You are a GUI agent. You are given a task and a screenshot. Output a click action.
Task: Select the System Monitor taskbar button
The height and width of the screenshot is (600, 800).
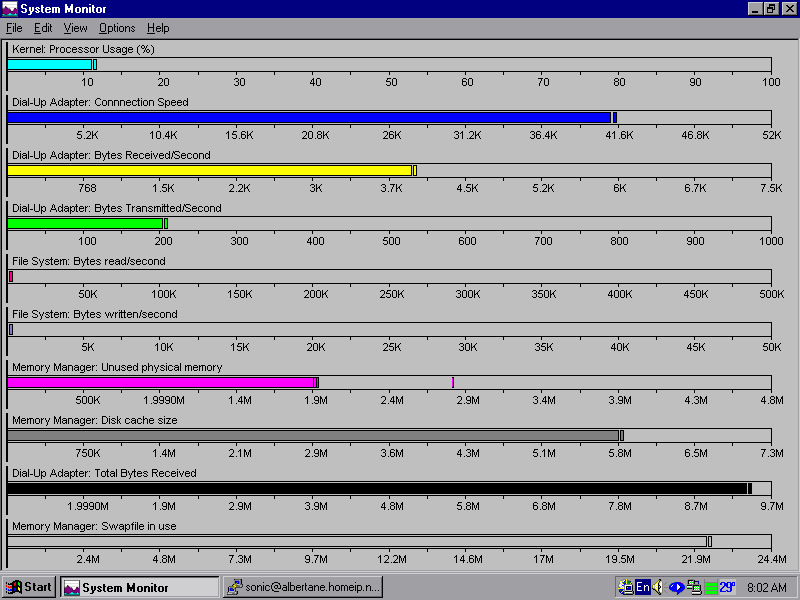coord(139,587)
